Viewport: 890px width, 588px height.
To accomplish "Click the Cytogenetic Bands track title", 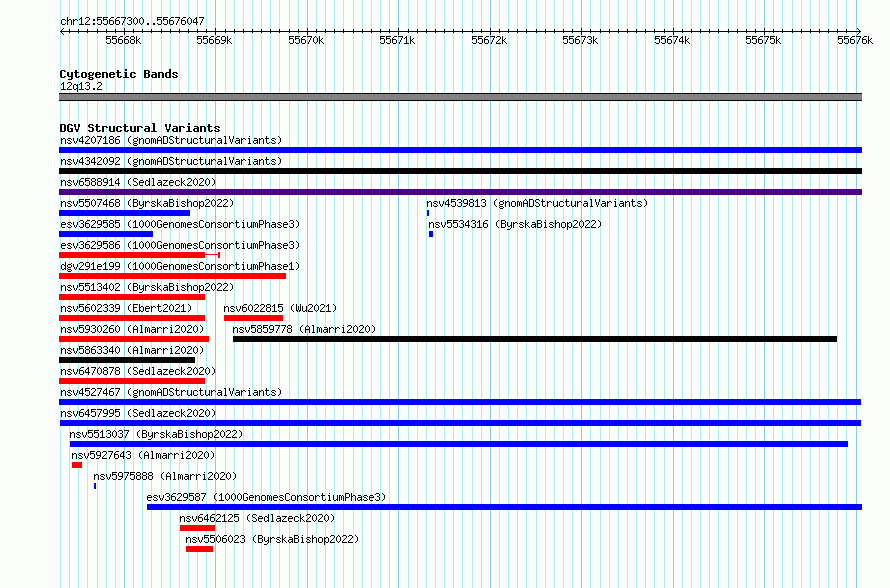I will [x=119, y=74].
